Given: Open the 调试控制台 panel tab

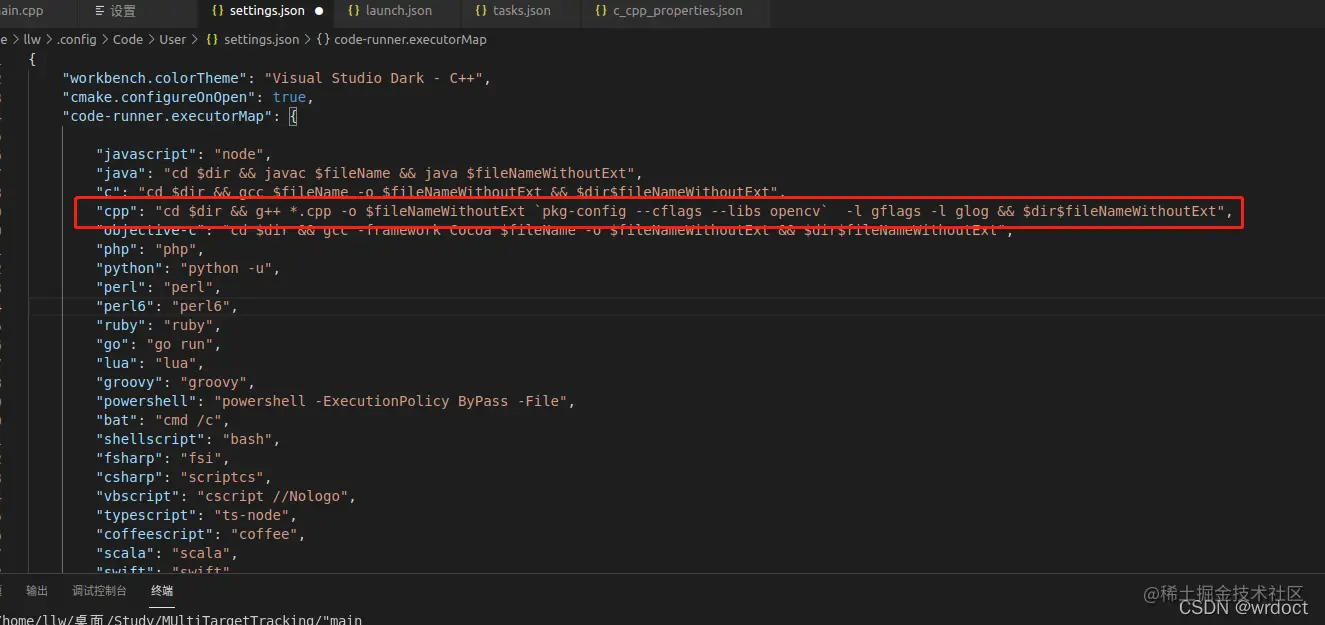Looking at the screenshot, I should point(99,591).
